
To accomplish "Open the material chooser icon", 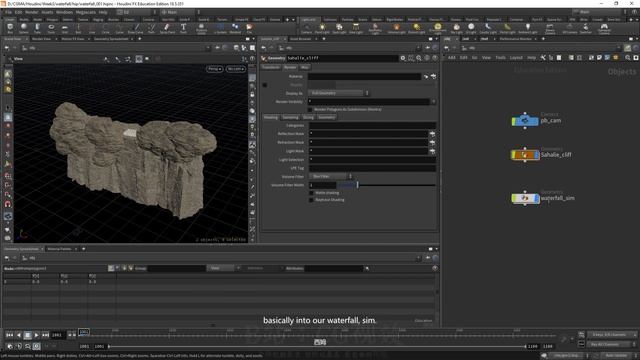I will pos(433,76).
